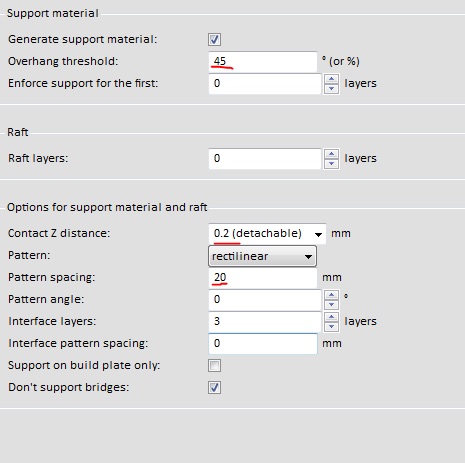Decrease the Interface layers count
Image resolution: width=465 pixels, height=463 pixels.
(331, 326)
